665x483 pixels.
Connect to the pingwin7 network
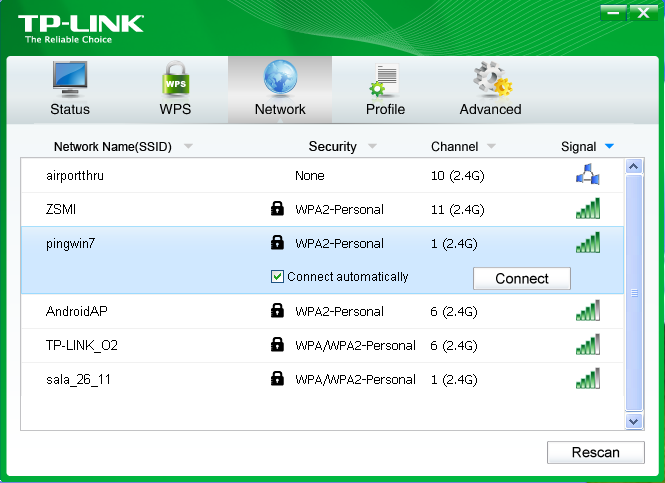click(x=522, y=279)
